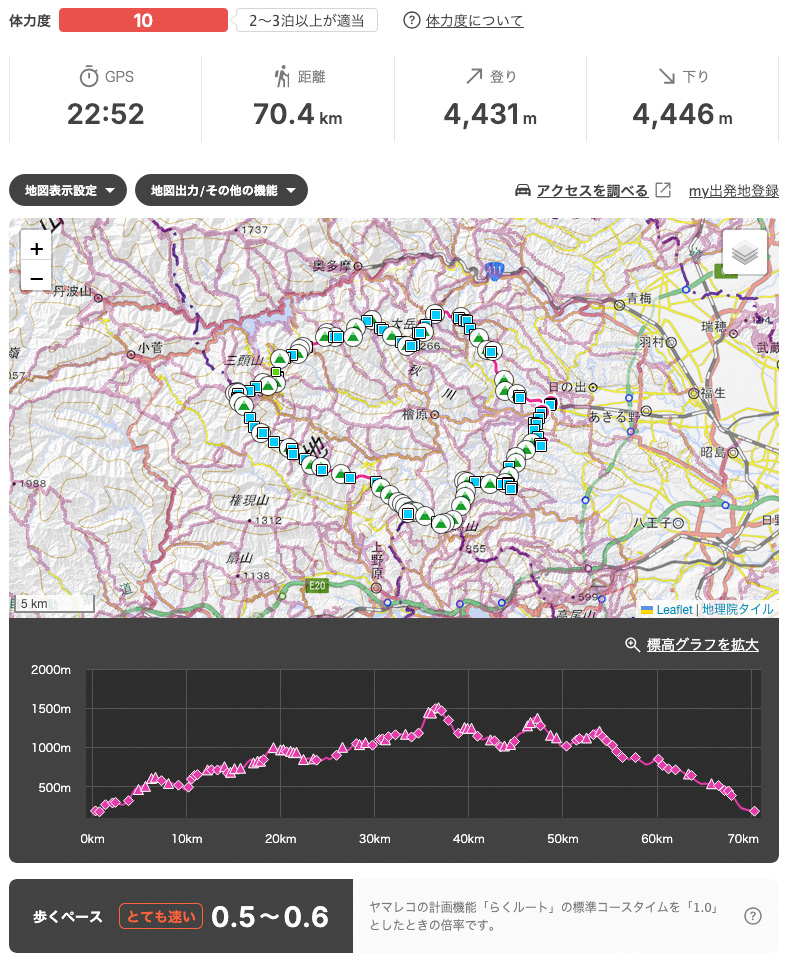Image resolution: width=790 pixels, height=961 pixels.
Task: Click the car icon for access info
Action: [x=521, y=190]
